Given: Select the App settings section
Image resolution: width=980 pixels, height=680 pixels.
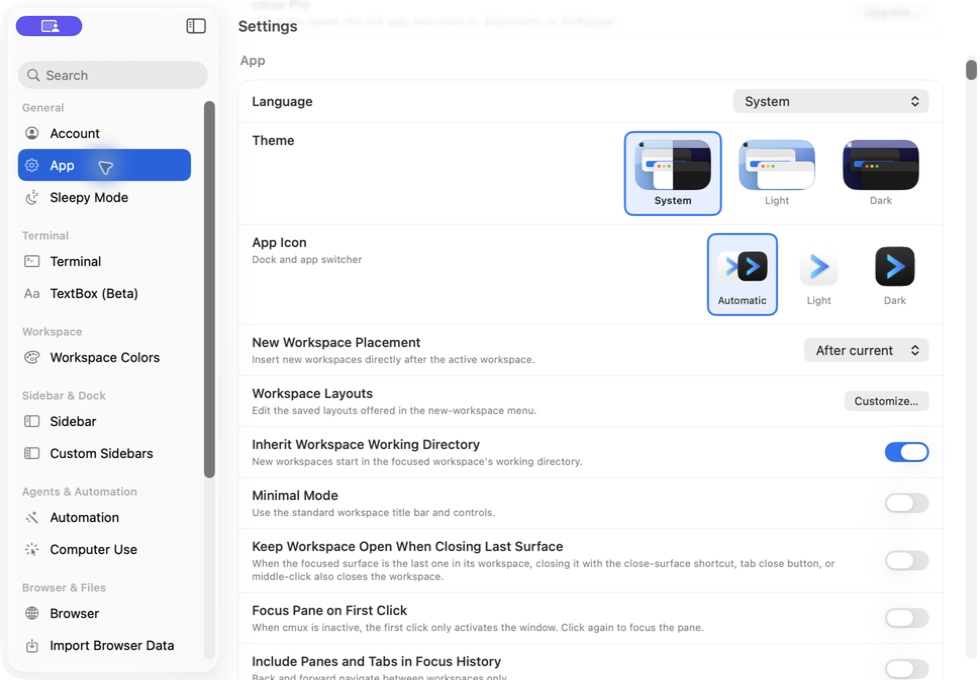Looking at the screenshot, I should point(104,165).
